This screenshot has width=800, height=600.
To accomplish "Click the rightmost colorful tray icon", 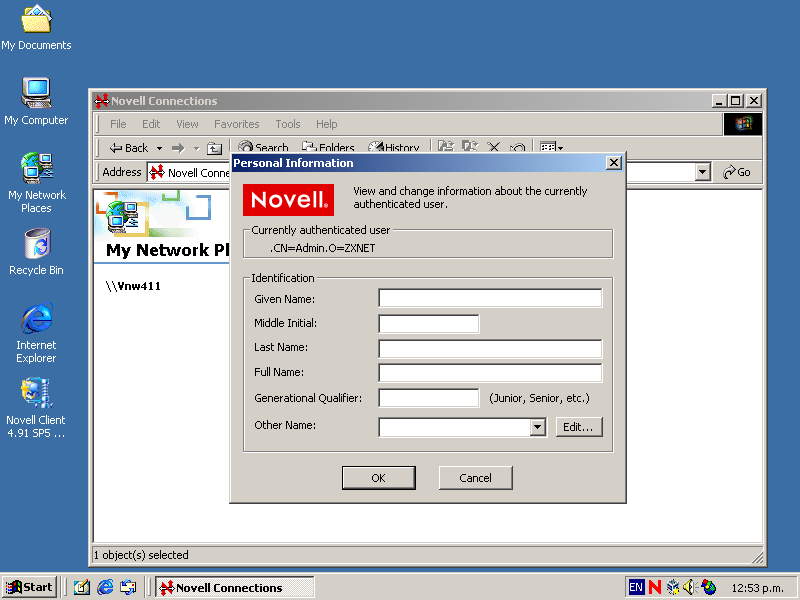I will [x=709, y=587].
